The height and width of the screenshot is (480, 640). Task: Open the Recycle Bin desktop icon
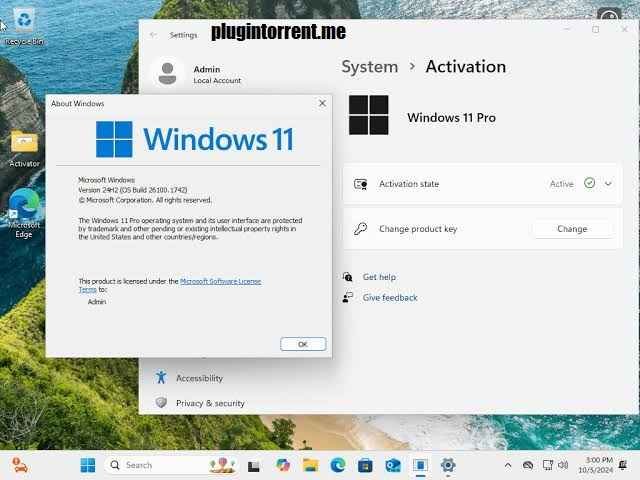coord(24,27)
